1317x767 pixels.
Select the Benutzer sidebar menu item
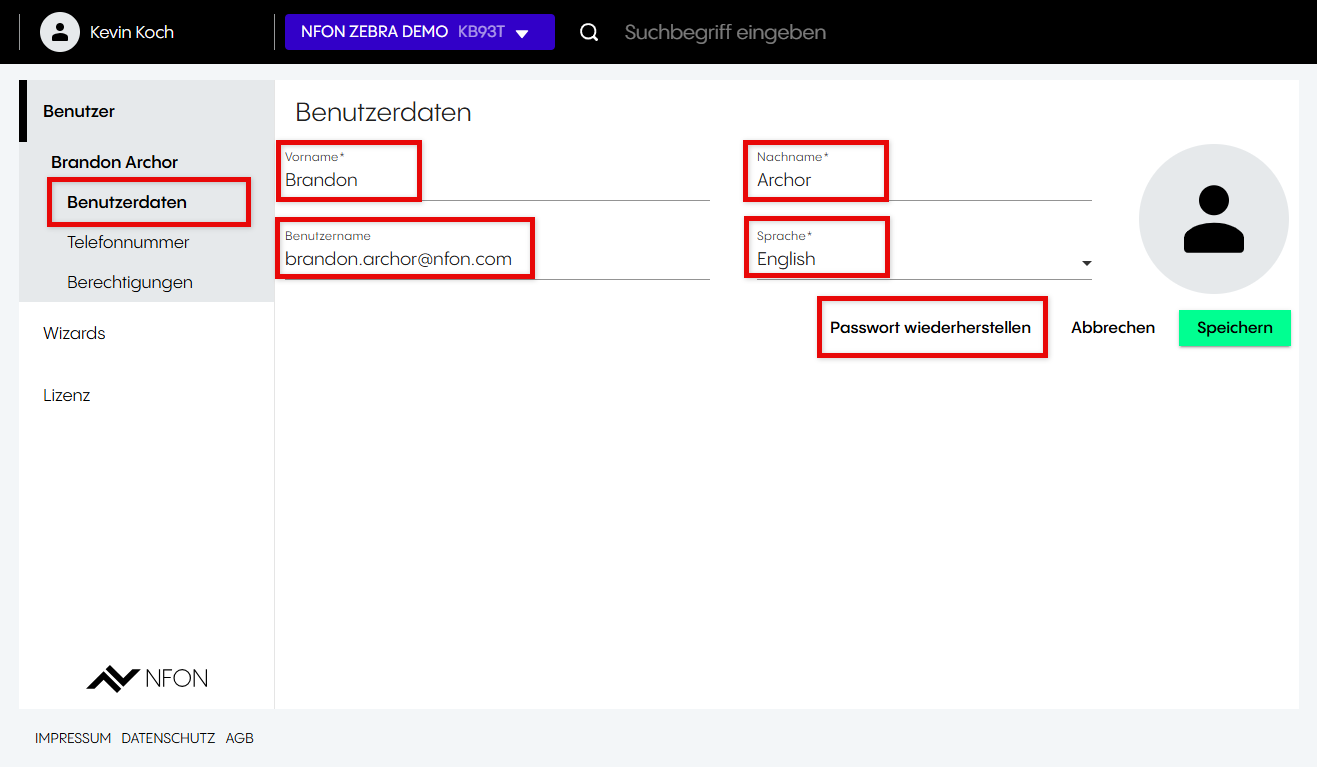click(x=79, y=111)
